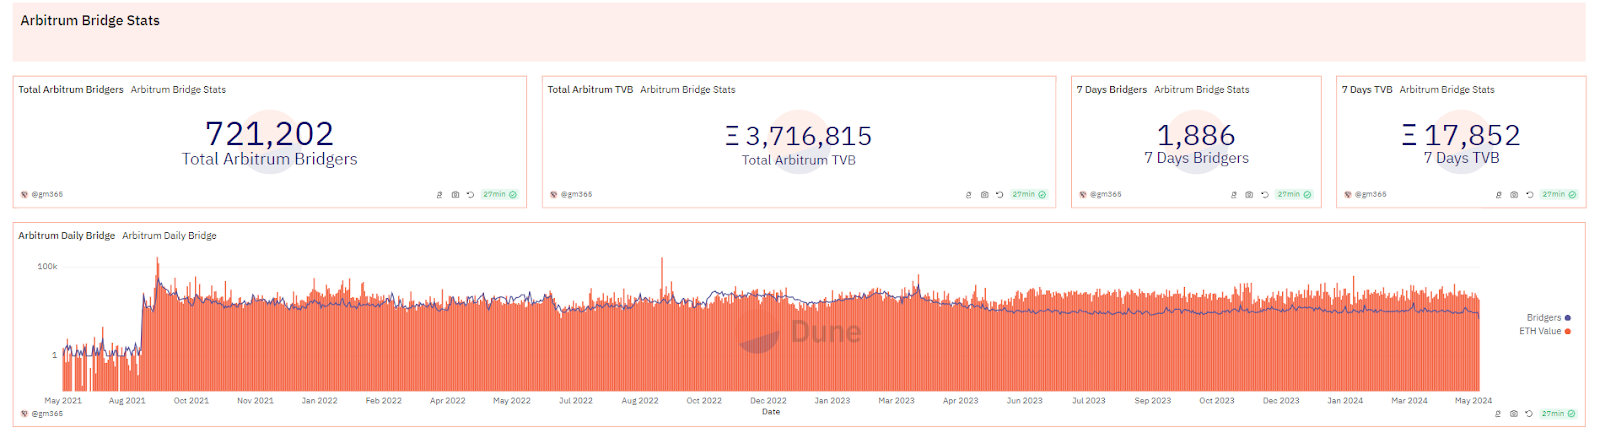This screenshot has width=1600, height=433.
Task: Open @gm365 profile in 7 Days TVB card
Action: (x=1370, y=195)
